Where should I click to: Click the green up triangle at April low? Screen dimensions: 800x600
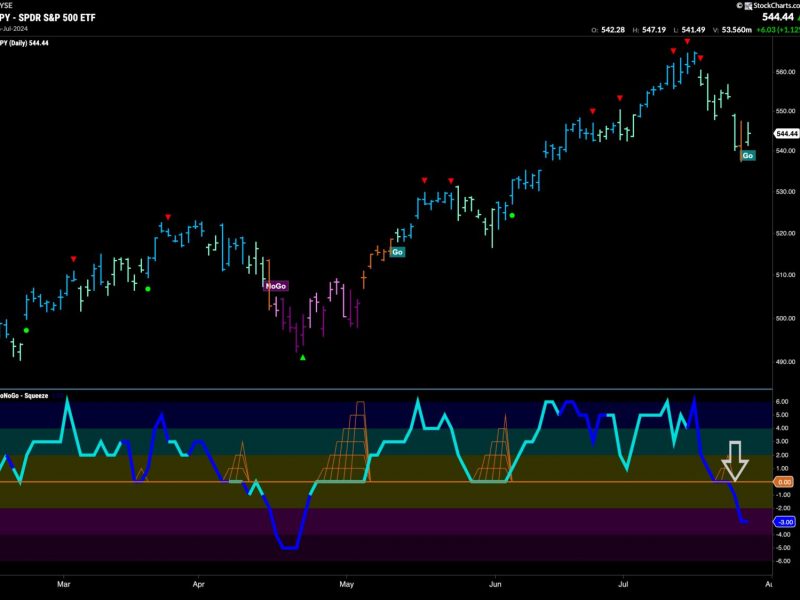coord(303,358)
